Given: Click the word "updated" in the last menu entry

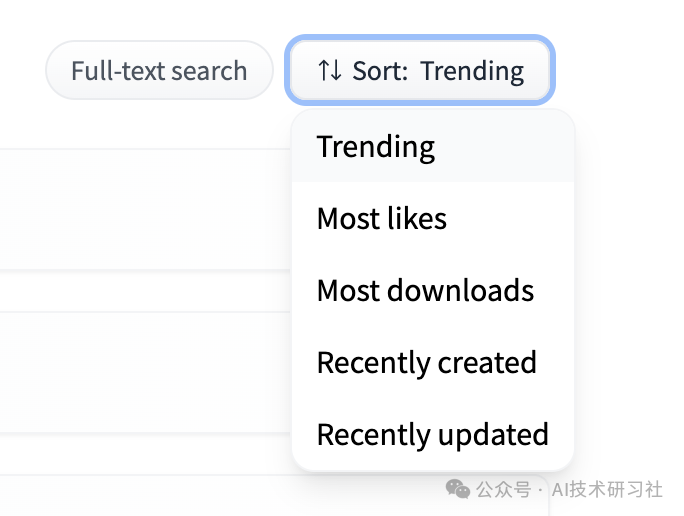Looking at the screenshot, I should click(x=498, y=435).
